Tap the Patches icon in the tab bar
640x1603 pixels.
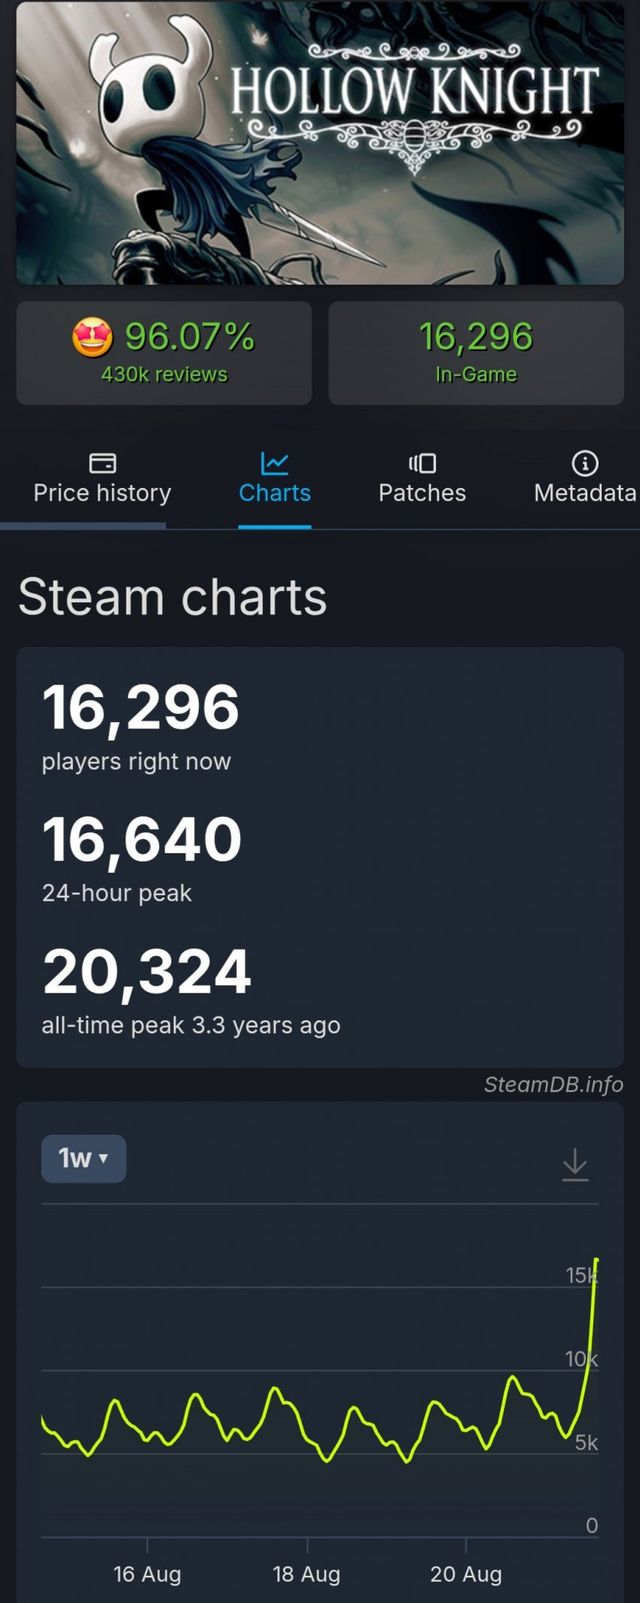(421, 463)
